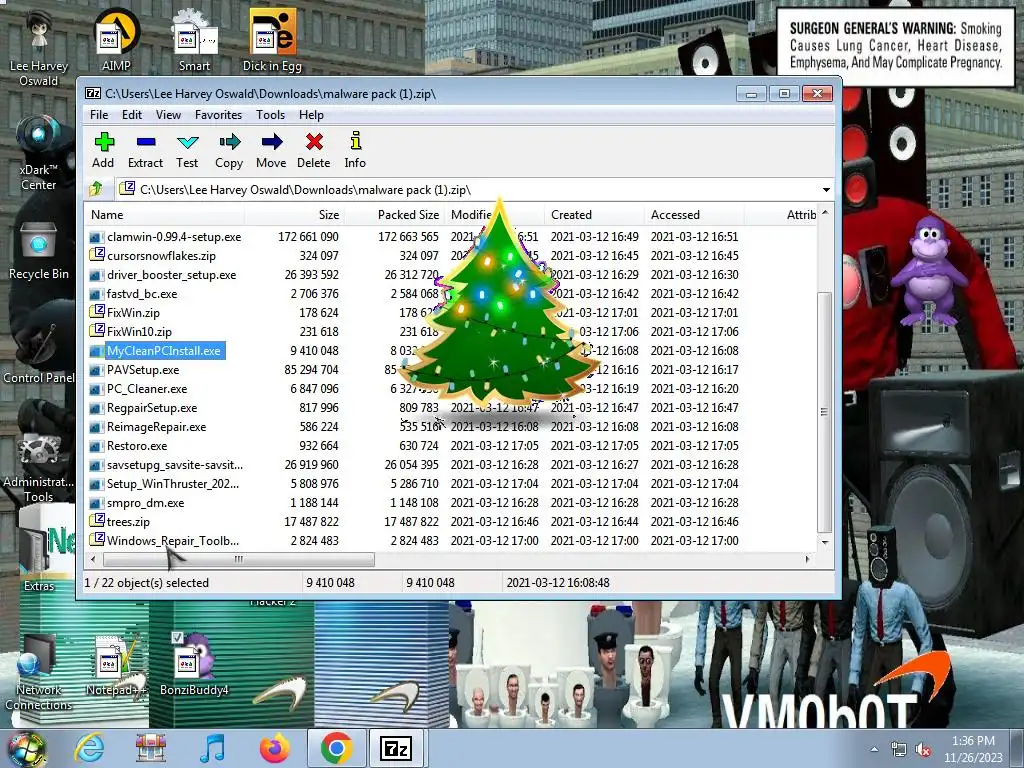Select FixWin.zip archive icon
This screenshot has width=1024, height=768.
97,313
